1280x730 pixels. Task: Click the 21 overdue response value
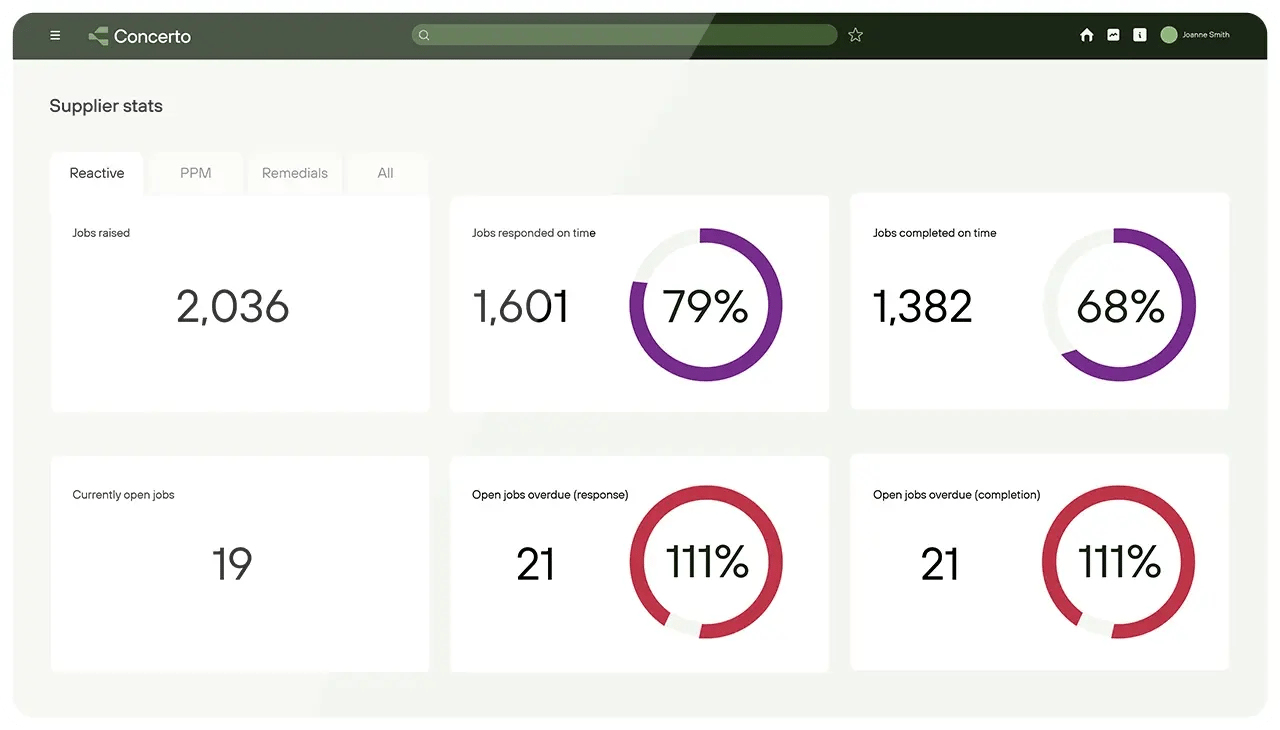536,565
